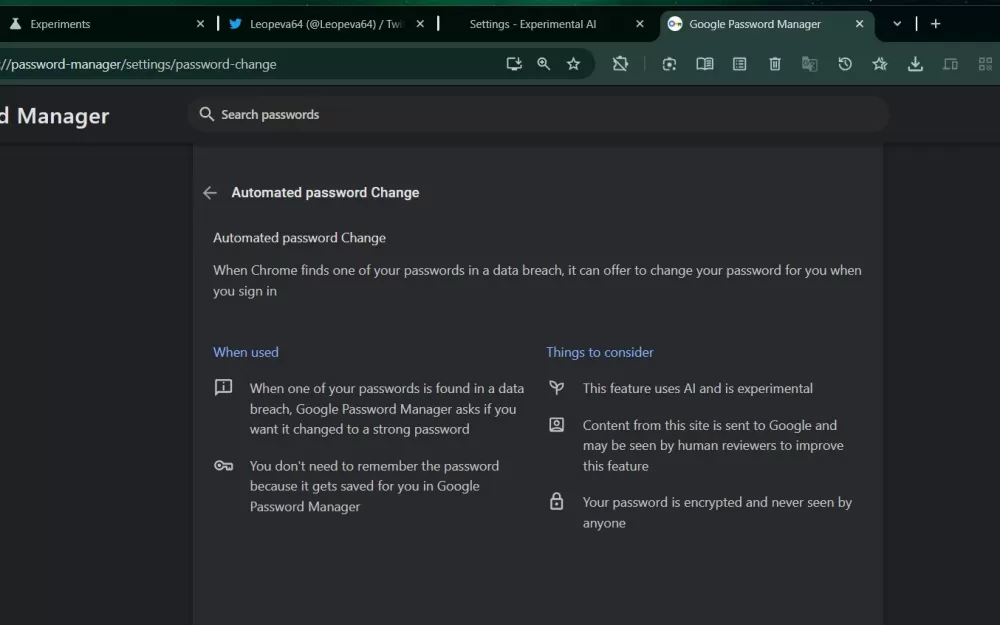Click the devices toolbar icon
This screenshot has width=1000, height=625.
(950, 64)
